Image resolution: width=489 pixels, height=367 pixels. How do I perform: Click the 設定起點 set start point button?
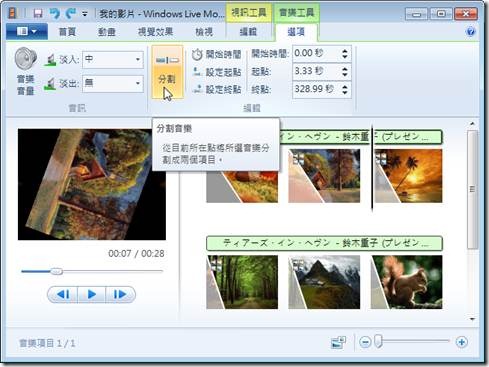tap(217, 72)
